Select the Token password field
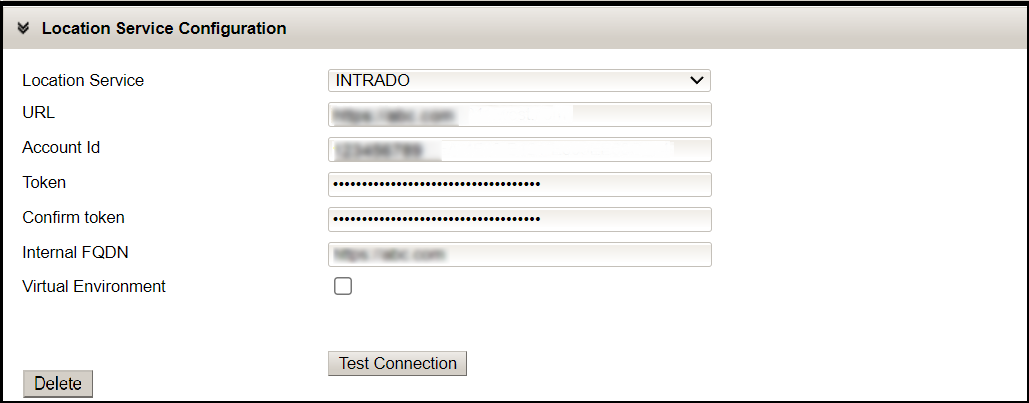This screenshot has width=1029, height=403. coord(519,185)
